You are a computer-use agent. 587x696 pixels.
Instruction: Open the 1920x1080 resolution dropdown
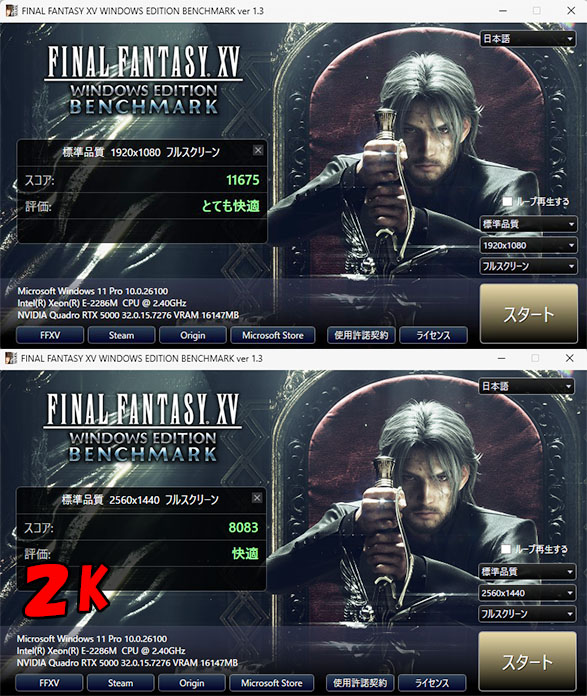coord(528,245)
